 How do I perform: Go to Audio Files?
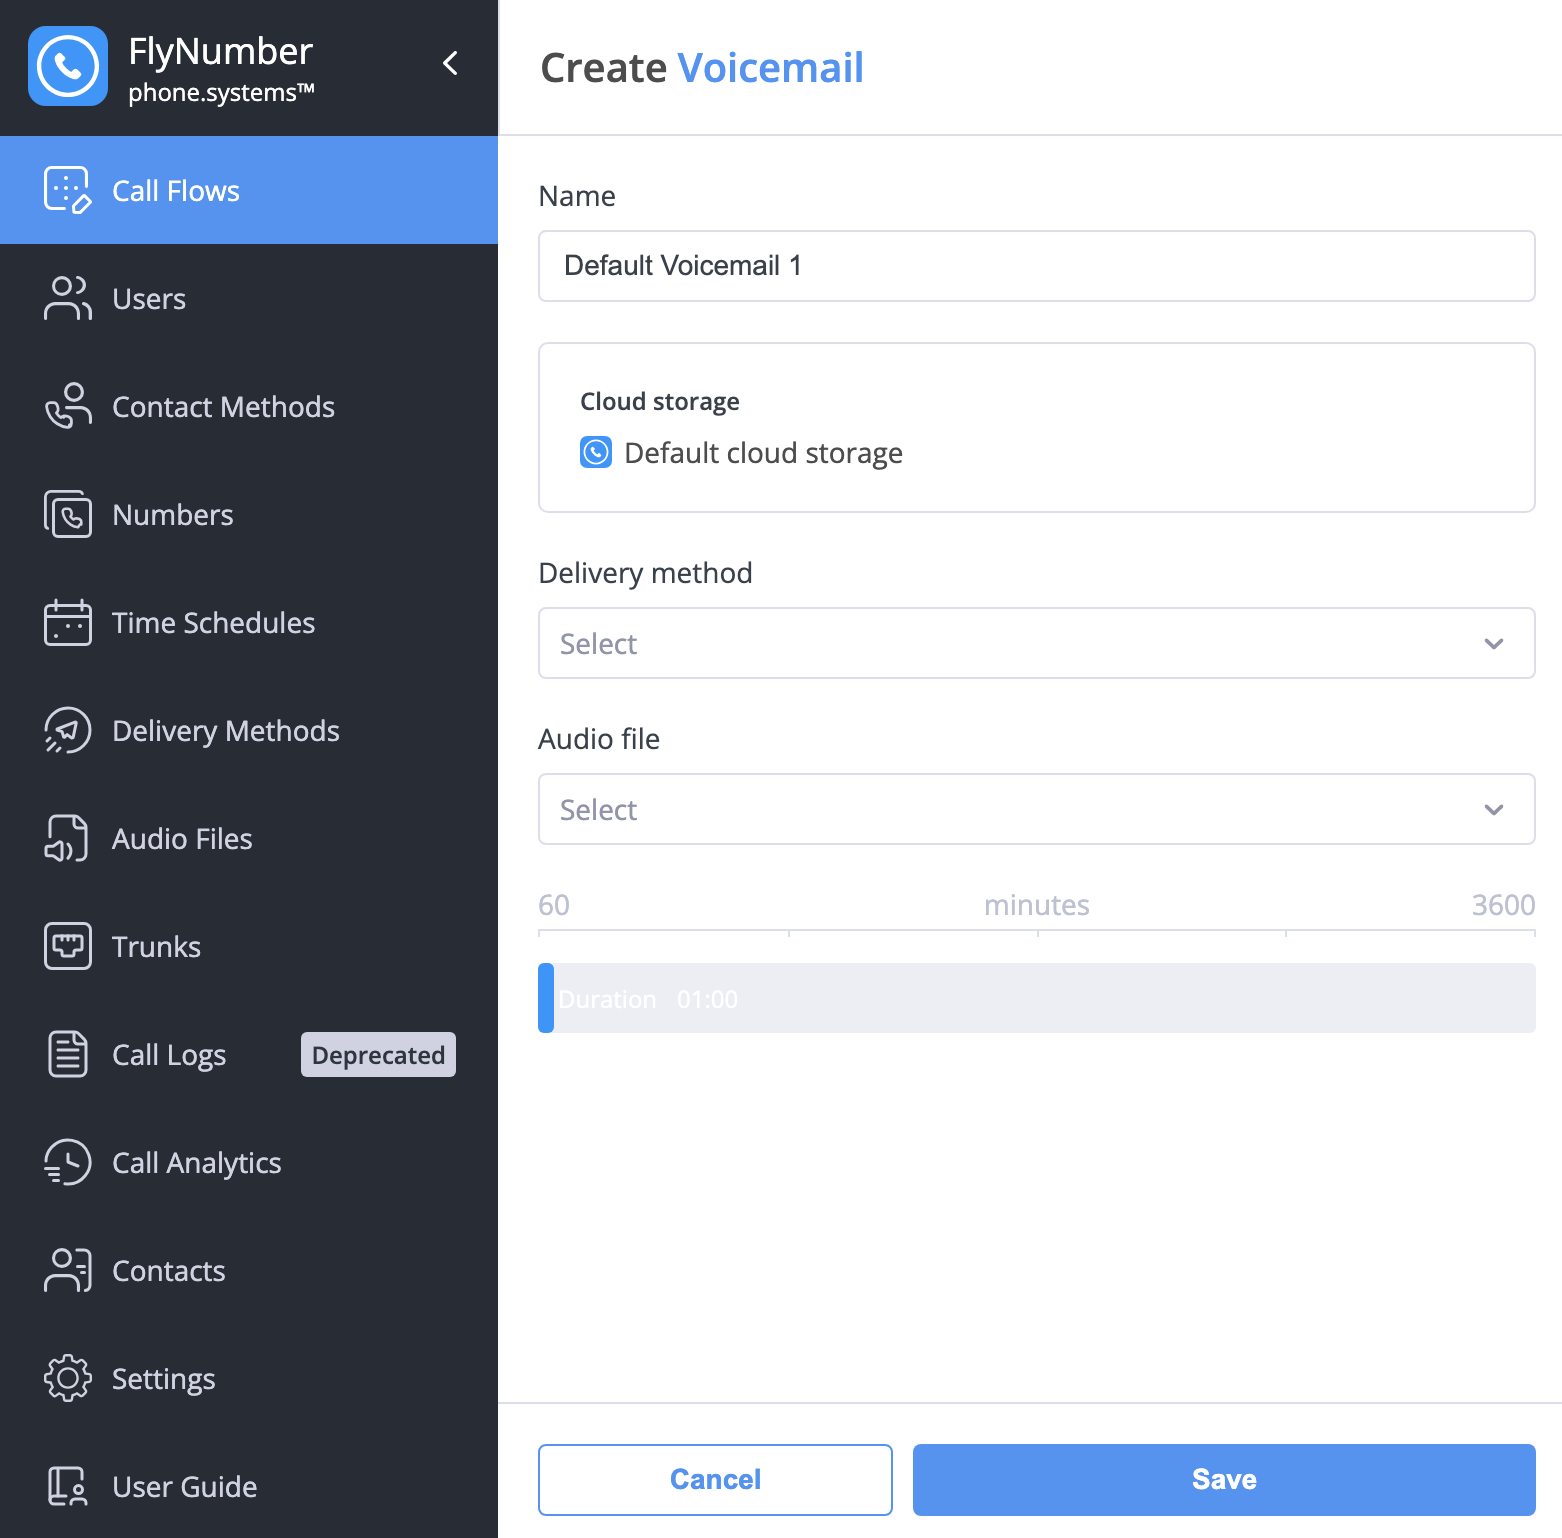tap(182, 839)
